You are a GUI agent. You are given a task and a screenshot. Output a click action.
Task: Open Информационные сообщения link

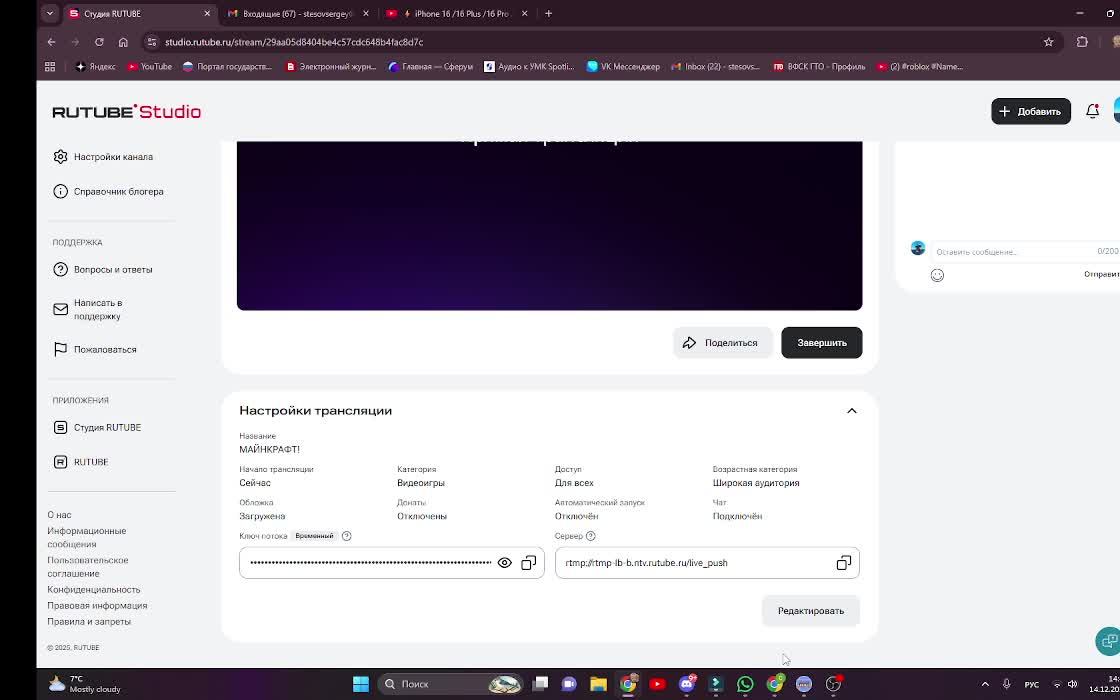click(86, 537)
